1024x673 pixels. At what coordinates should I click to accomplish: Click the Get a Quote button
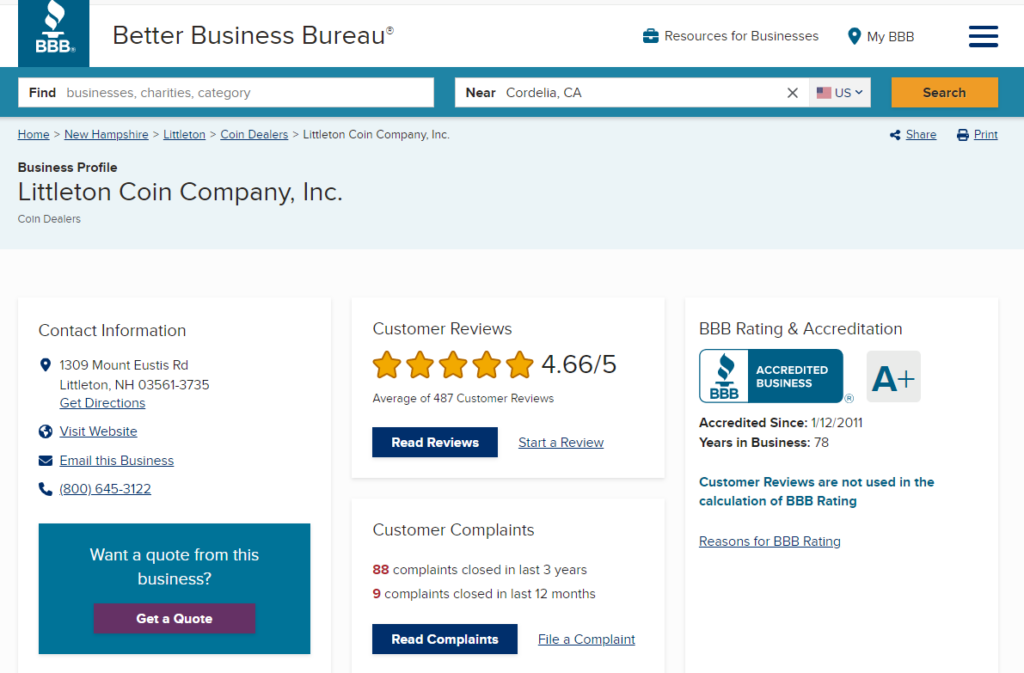pyautogui.click(x=174, y=618)
